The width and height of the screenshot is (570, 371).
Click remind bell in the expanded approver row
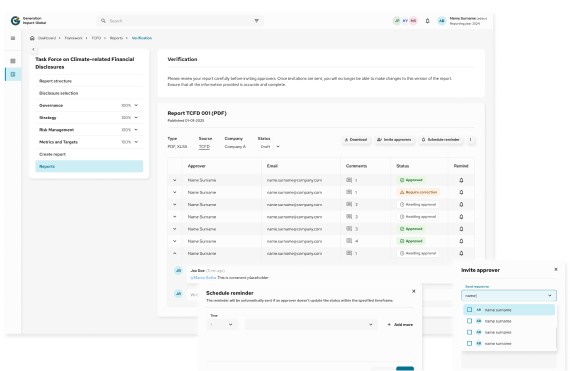tap(461, 253)
